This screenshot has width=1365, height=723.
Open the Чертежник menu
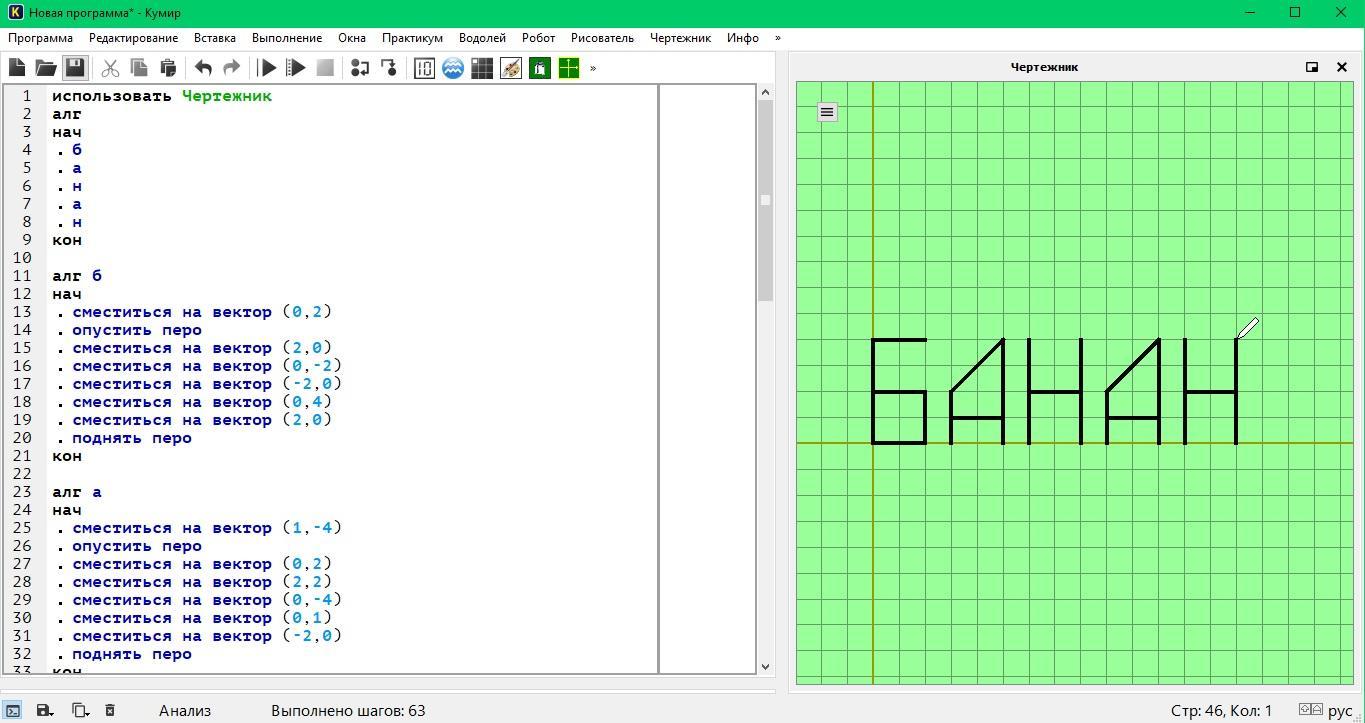(x=680, y=38)
